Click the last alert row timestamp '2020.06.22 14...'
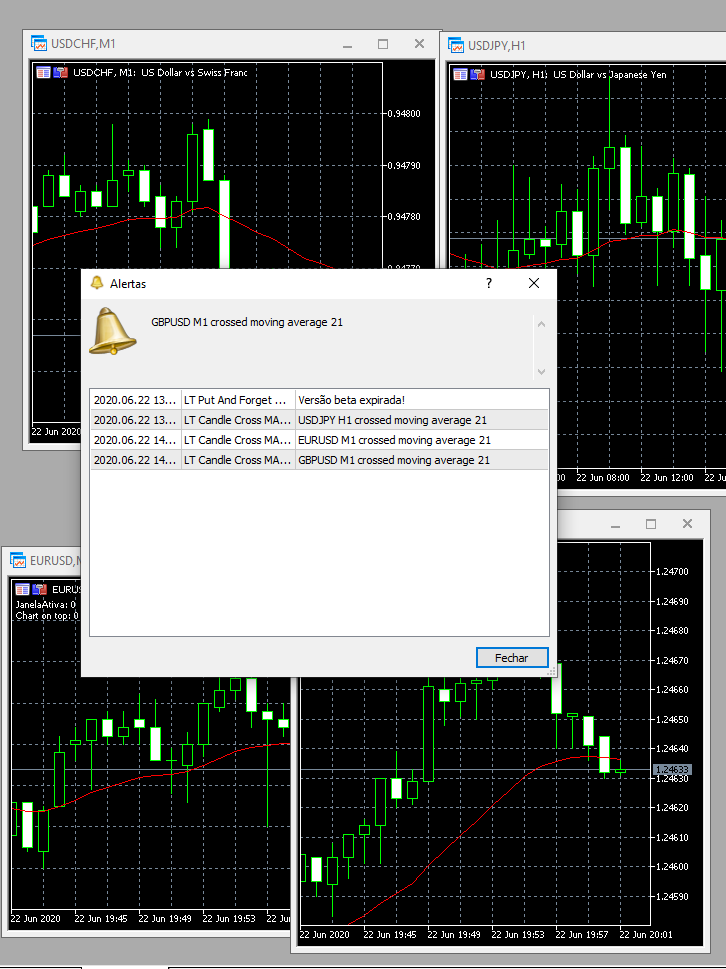The width and height of the screenshot is (726, 969). pos(135,460)
